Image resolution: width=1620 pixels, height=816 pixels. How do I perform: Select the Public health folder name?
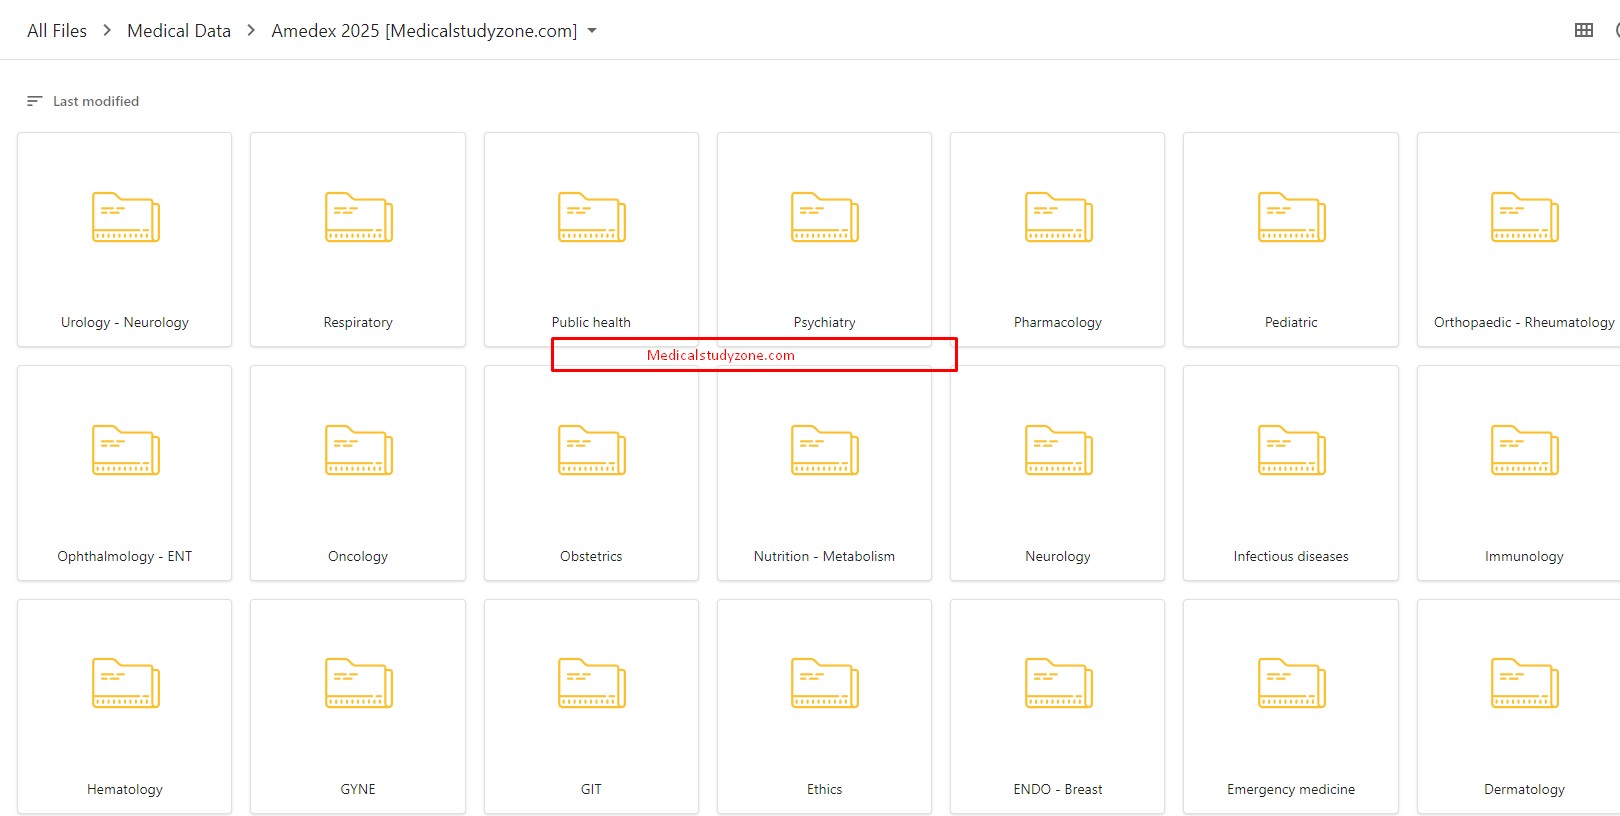point(591,322)
